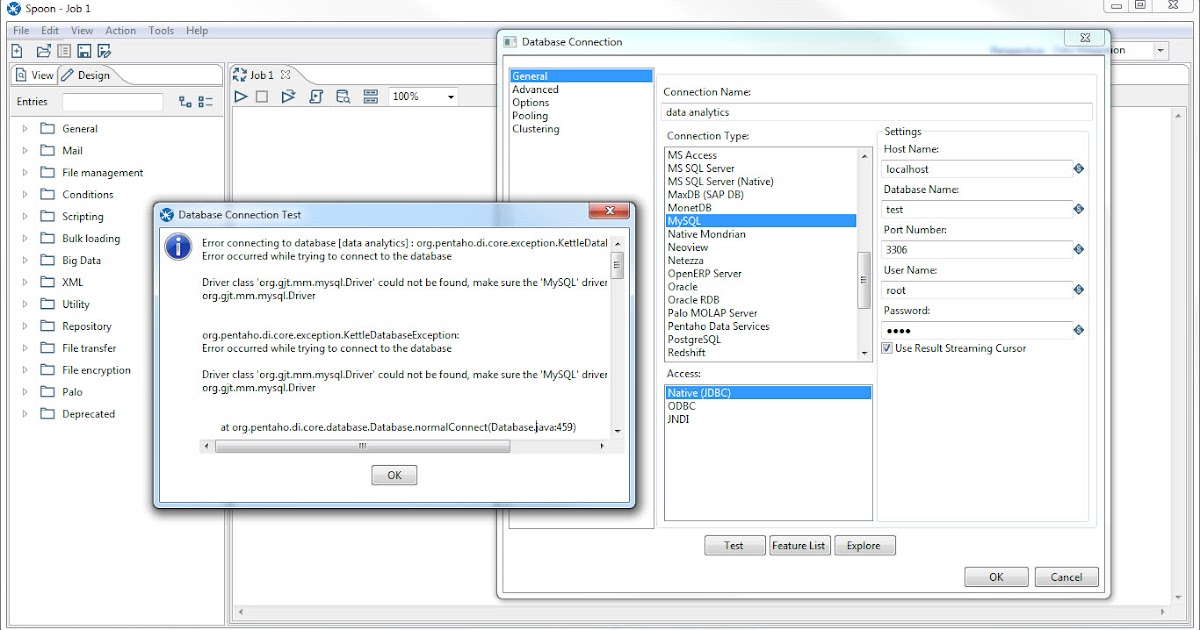Expand the File management folder
1200x630 pixels.
coord(26,173)
